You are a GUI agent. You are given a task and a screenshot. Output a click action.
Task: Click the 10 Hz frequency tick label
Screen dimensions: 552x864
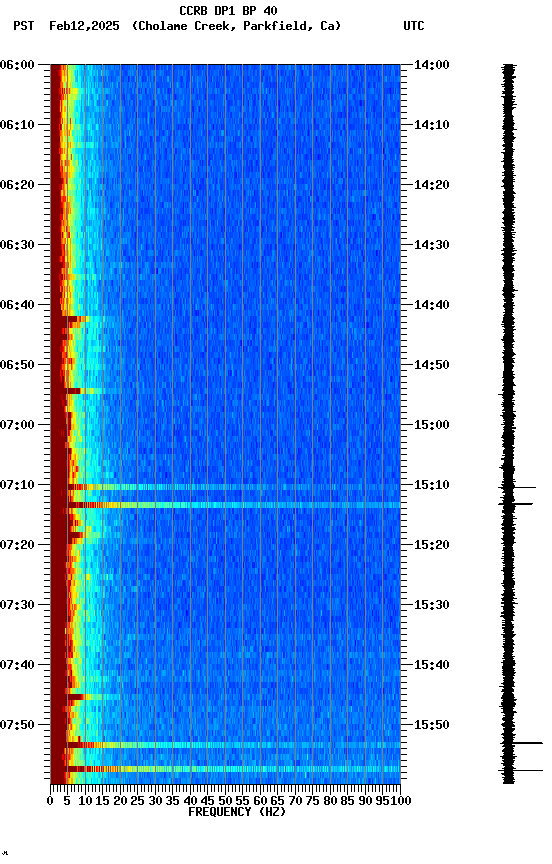click(x=85, y=802)
